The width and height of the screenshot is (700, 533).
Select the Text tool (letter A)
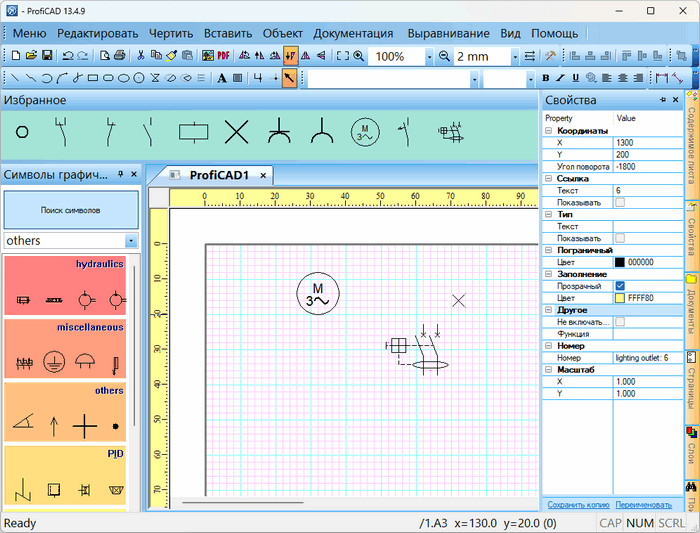point(222,77)
